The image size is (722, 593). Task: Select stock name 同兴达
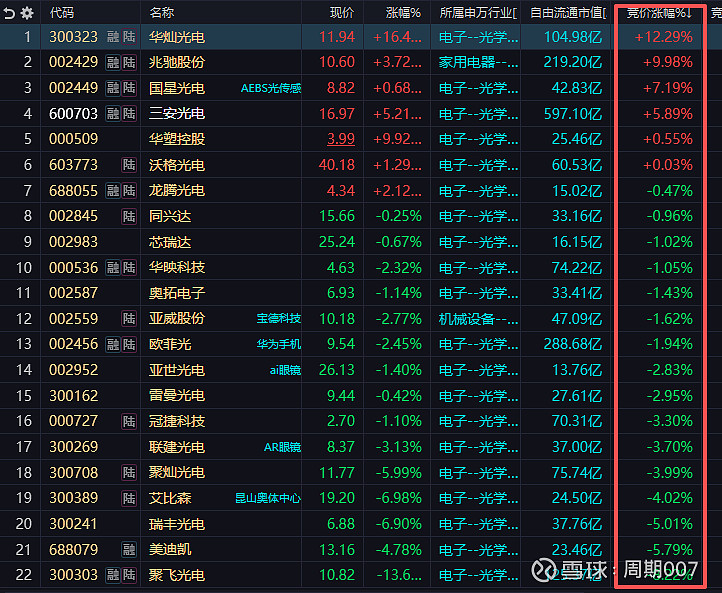(170, 216)
